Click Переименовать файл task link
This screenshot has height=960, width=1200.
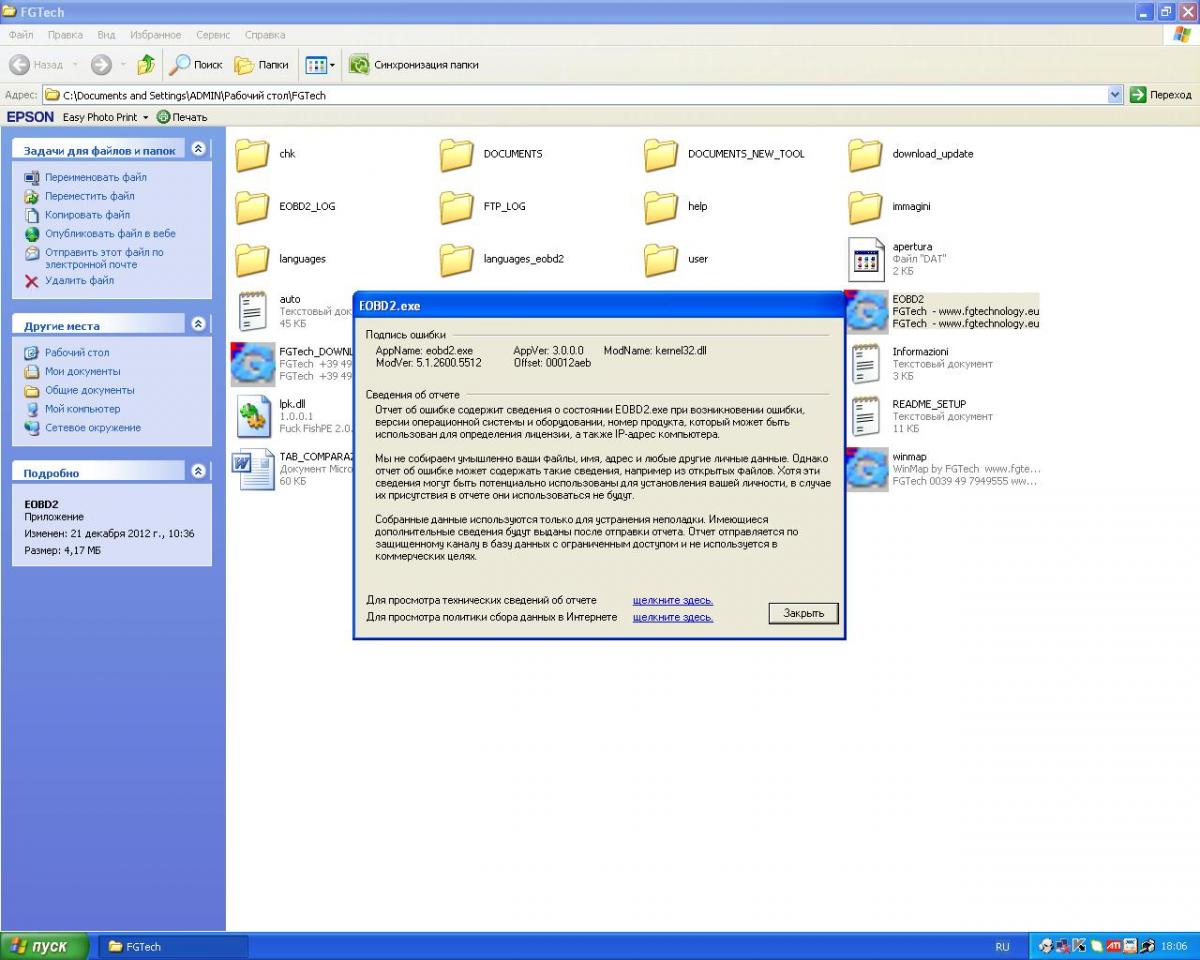point(86,177)
